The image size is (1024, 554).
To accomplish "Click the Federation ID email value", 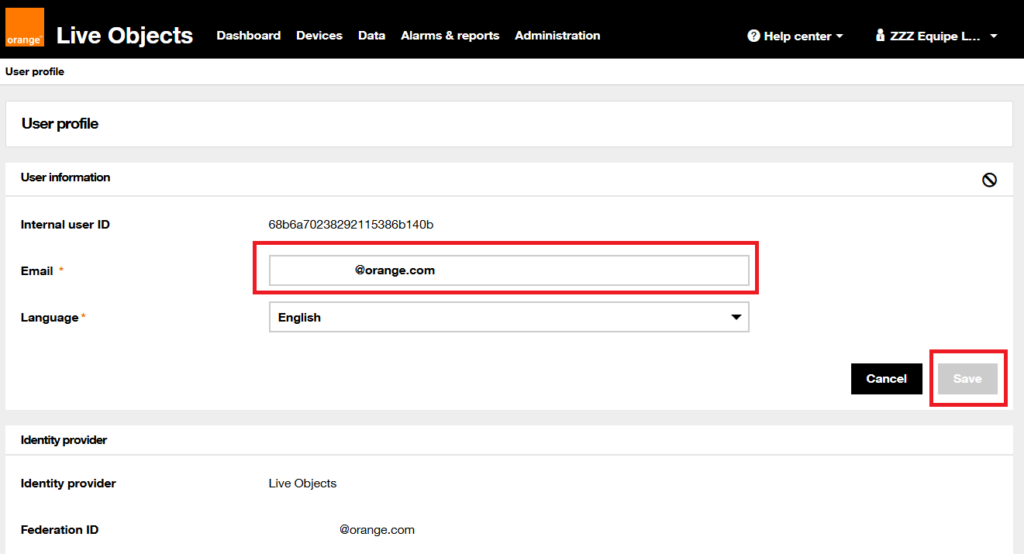I will [376, 530].
